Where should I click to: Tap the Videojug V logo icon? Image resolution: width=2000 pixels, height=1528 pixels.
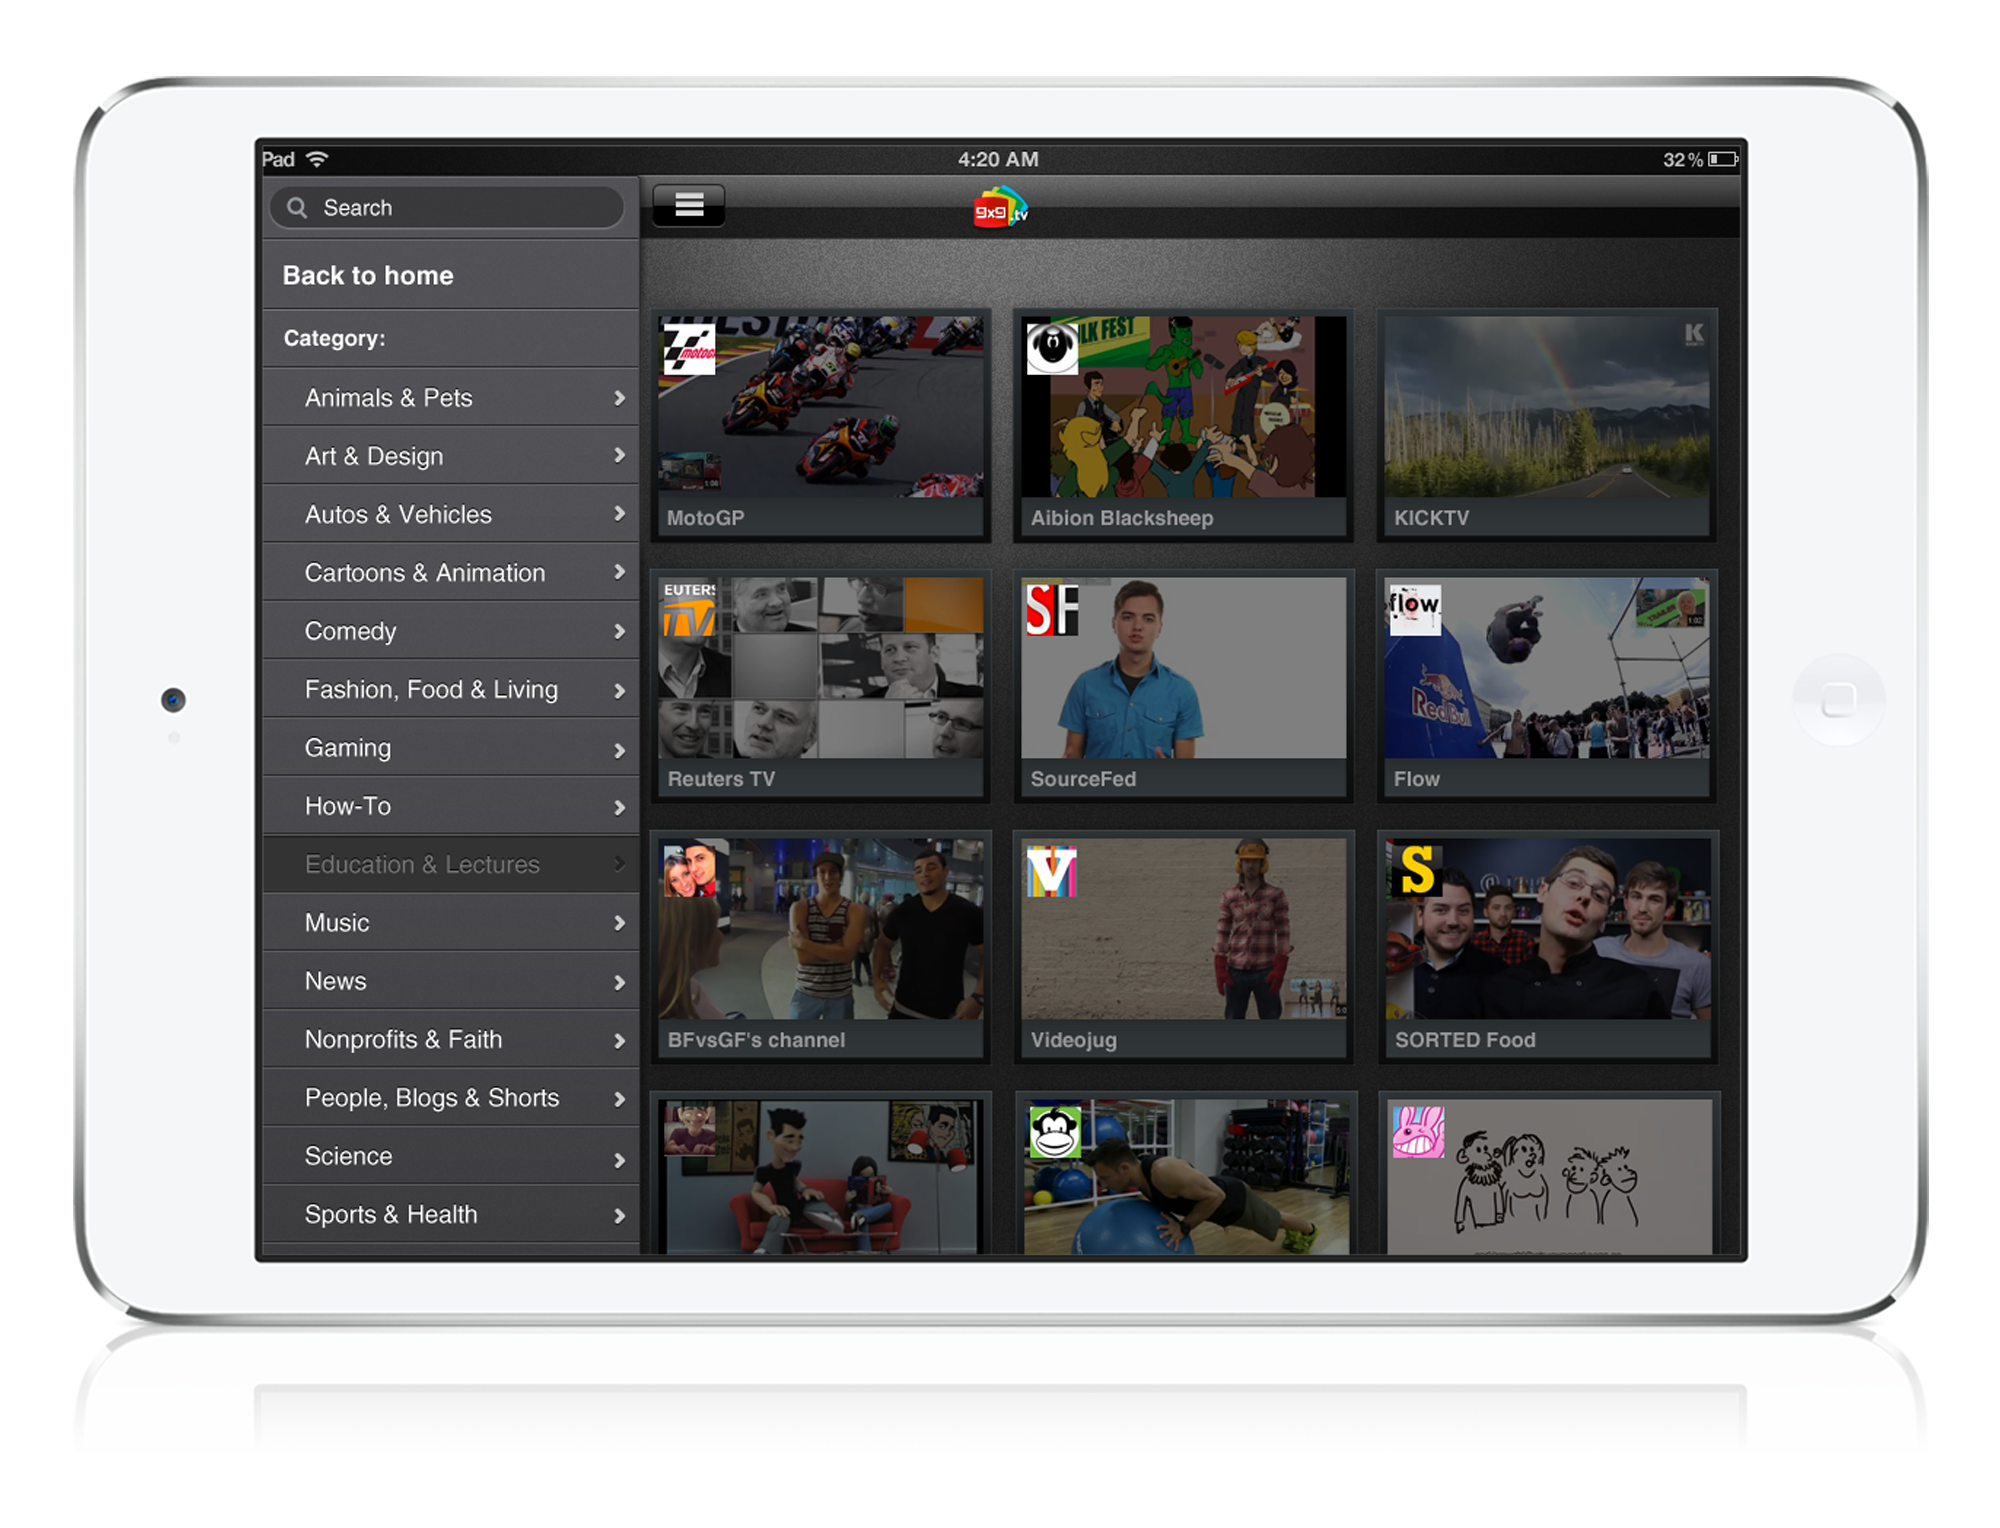[x=1051, y=871]
